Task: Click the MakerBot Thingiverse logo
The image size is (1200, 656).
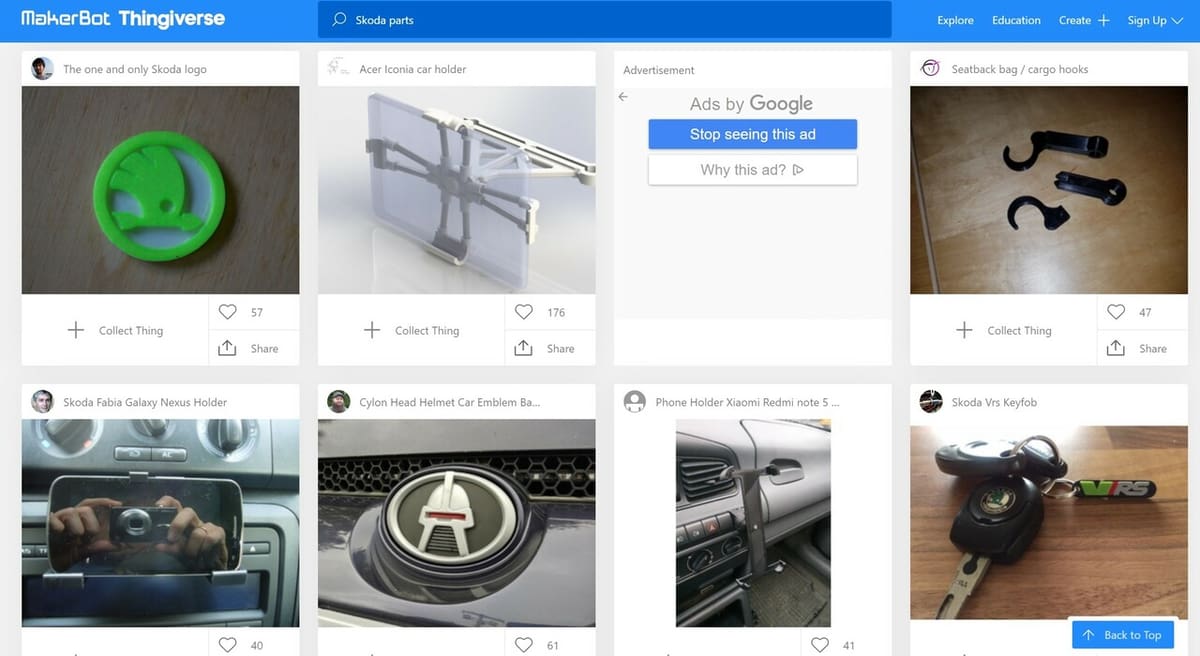Action: [x=122, y=19]
